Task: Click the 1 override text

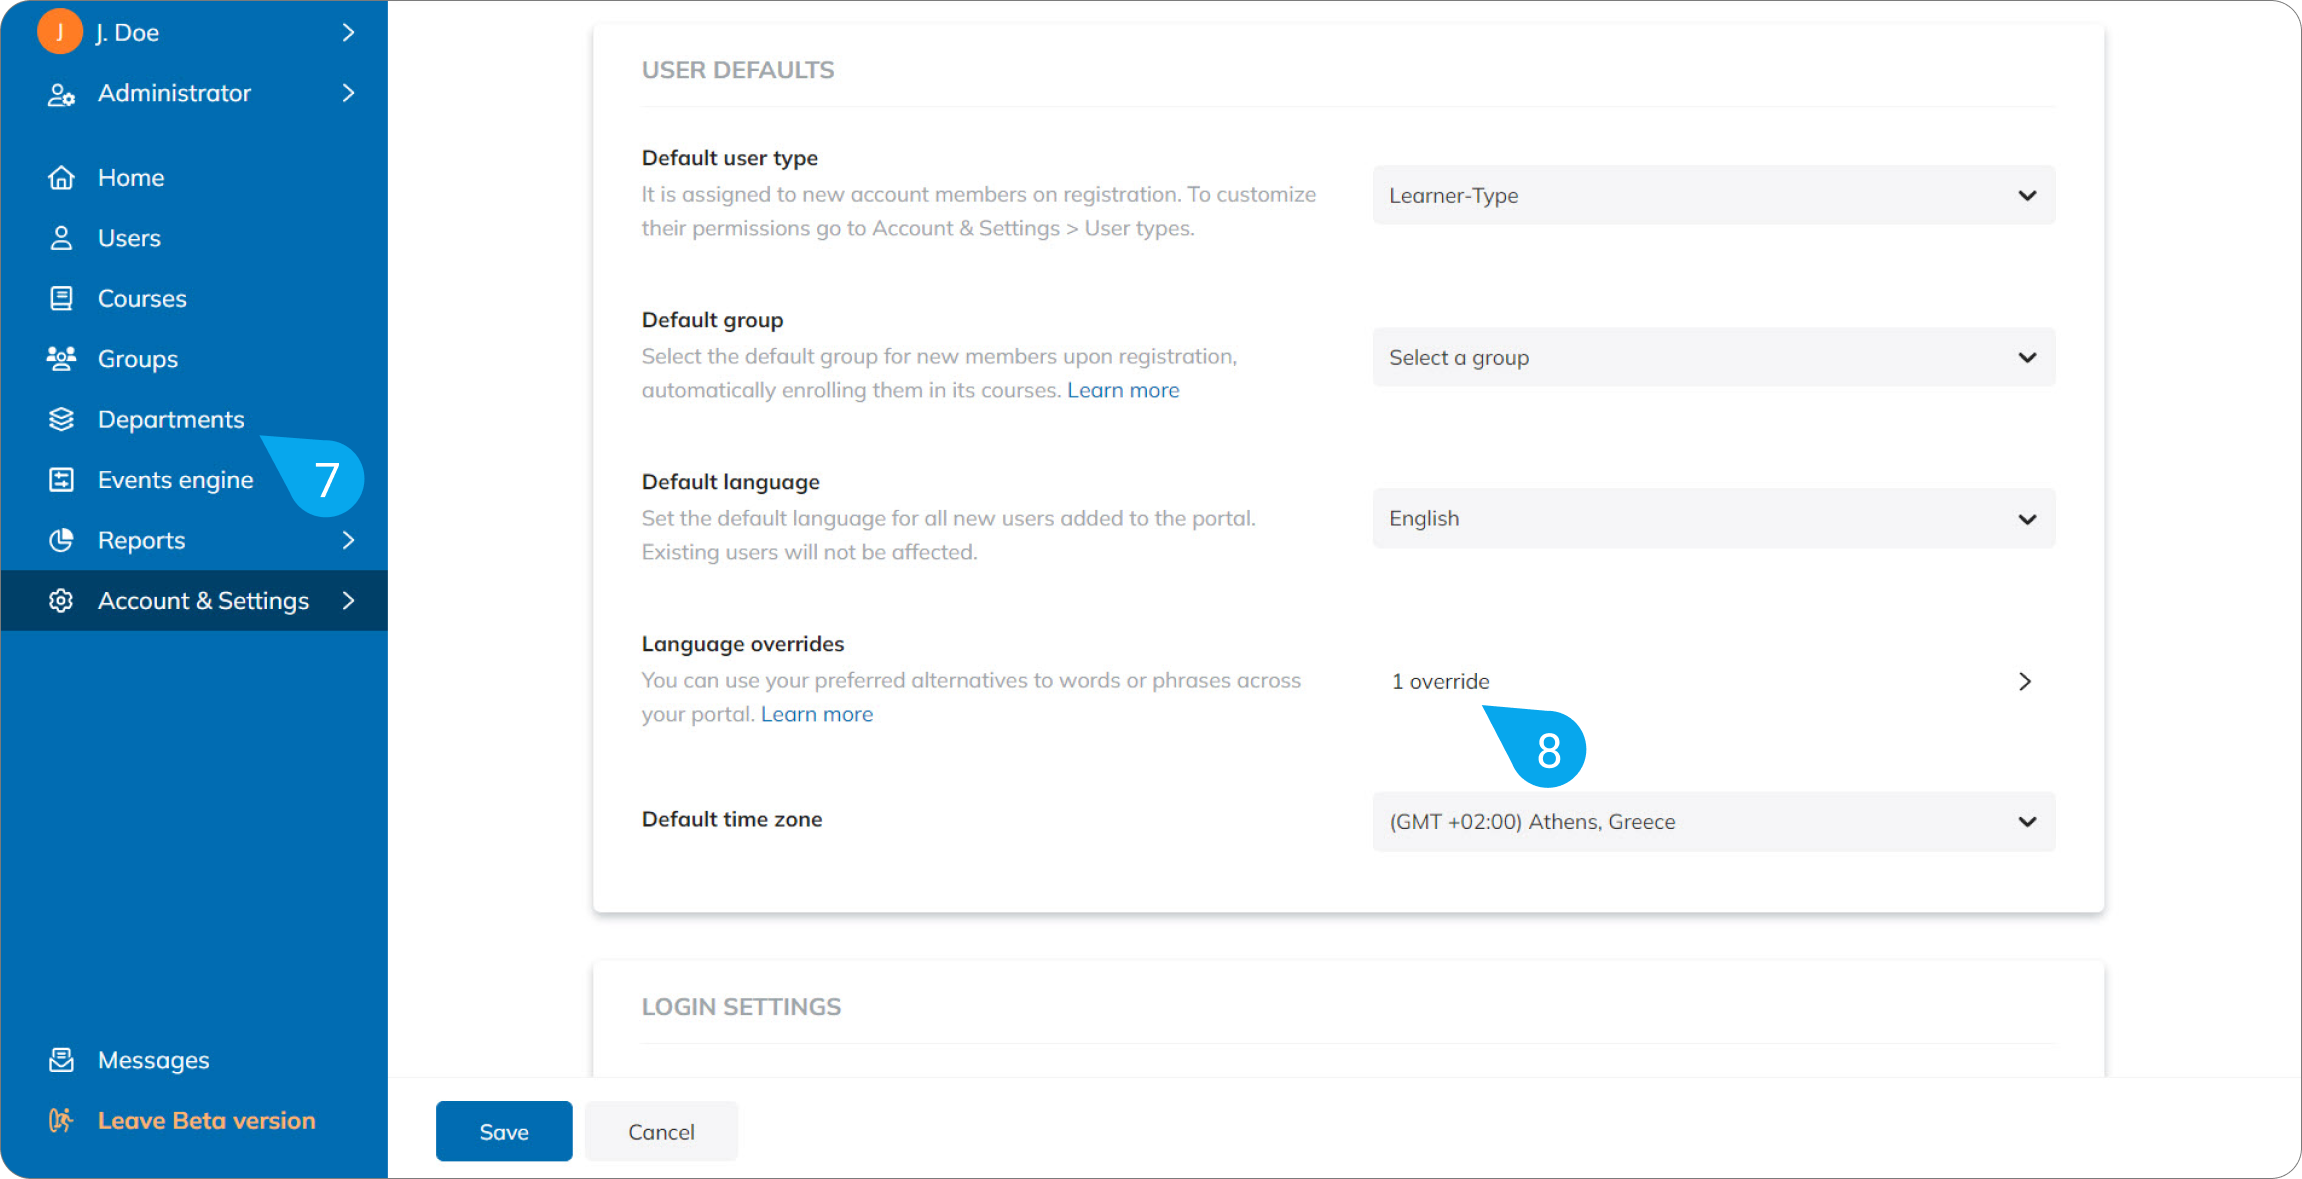Action: [1441, 681]
